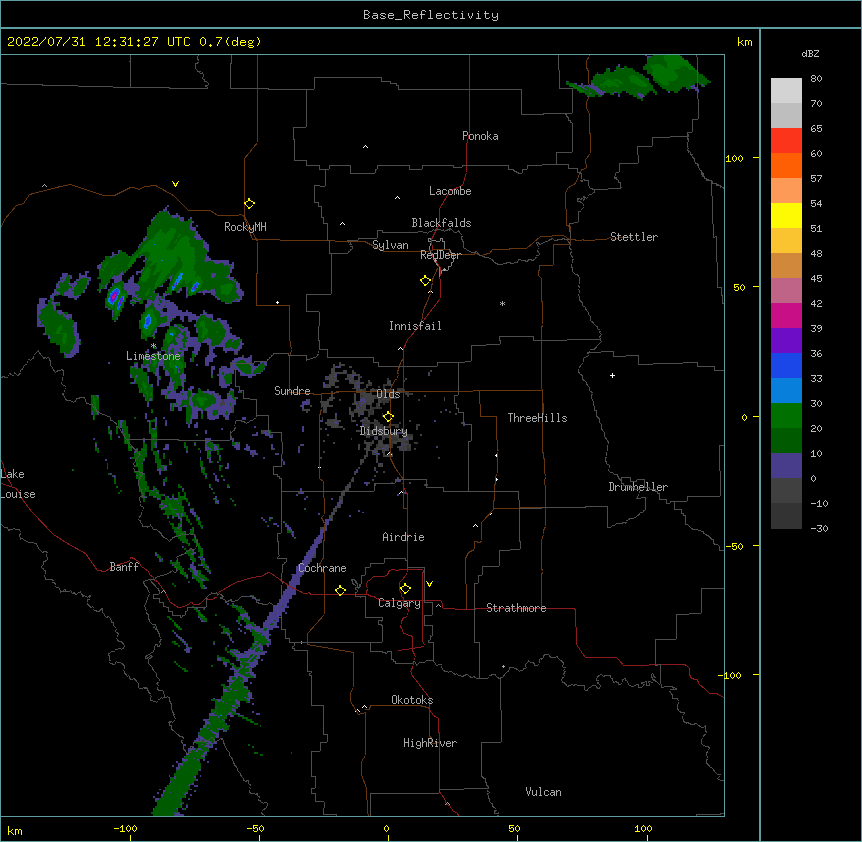
Task: Click the Lacombe city label
Action: pos(450,191)
